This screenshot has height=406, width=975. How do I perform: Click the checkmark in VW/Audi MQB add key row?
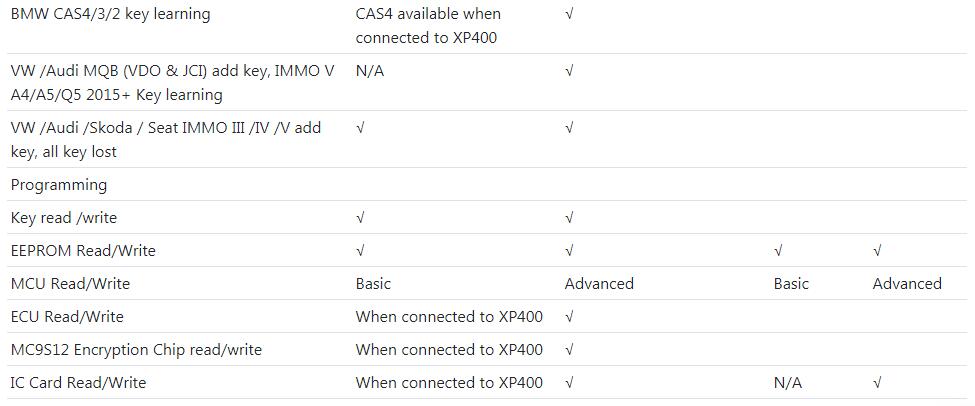coord(568,71)
